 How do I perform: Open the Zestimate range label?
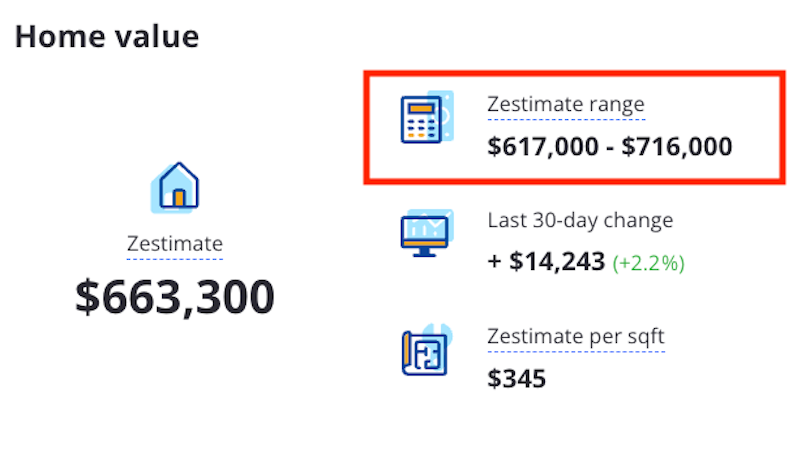click(565, 105)
